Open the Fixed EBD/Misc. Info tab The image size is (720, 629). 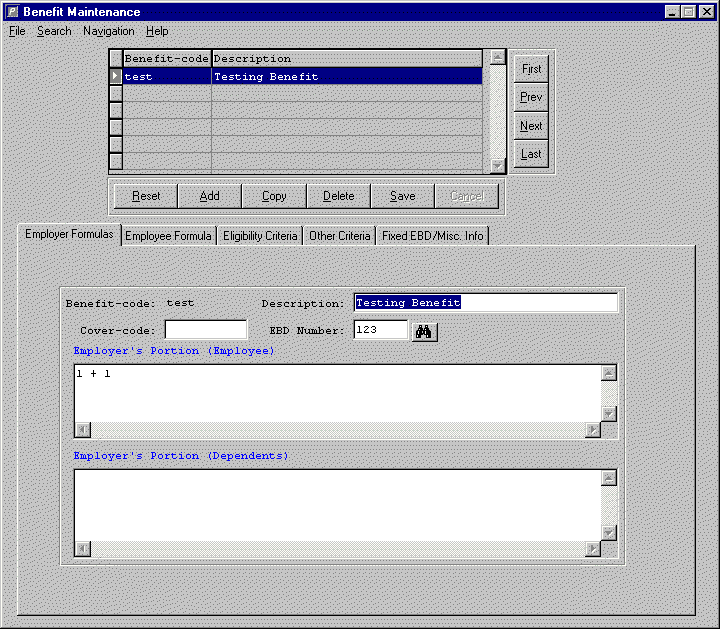(x=432, y=236)
